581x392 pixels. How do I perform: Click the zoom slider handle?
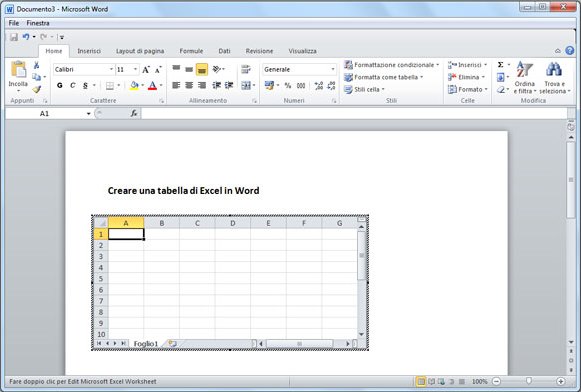(529, 381)
